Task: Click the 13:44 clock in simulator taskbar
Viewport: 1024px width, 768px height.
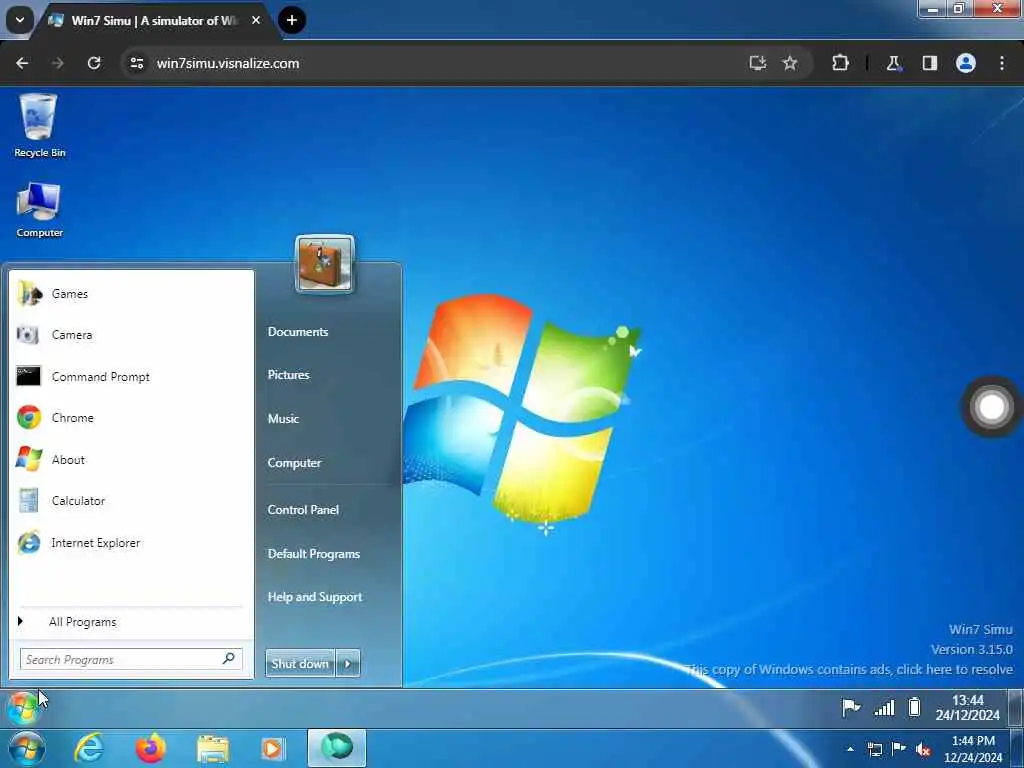Action: [967, 708]
